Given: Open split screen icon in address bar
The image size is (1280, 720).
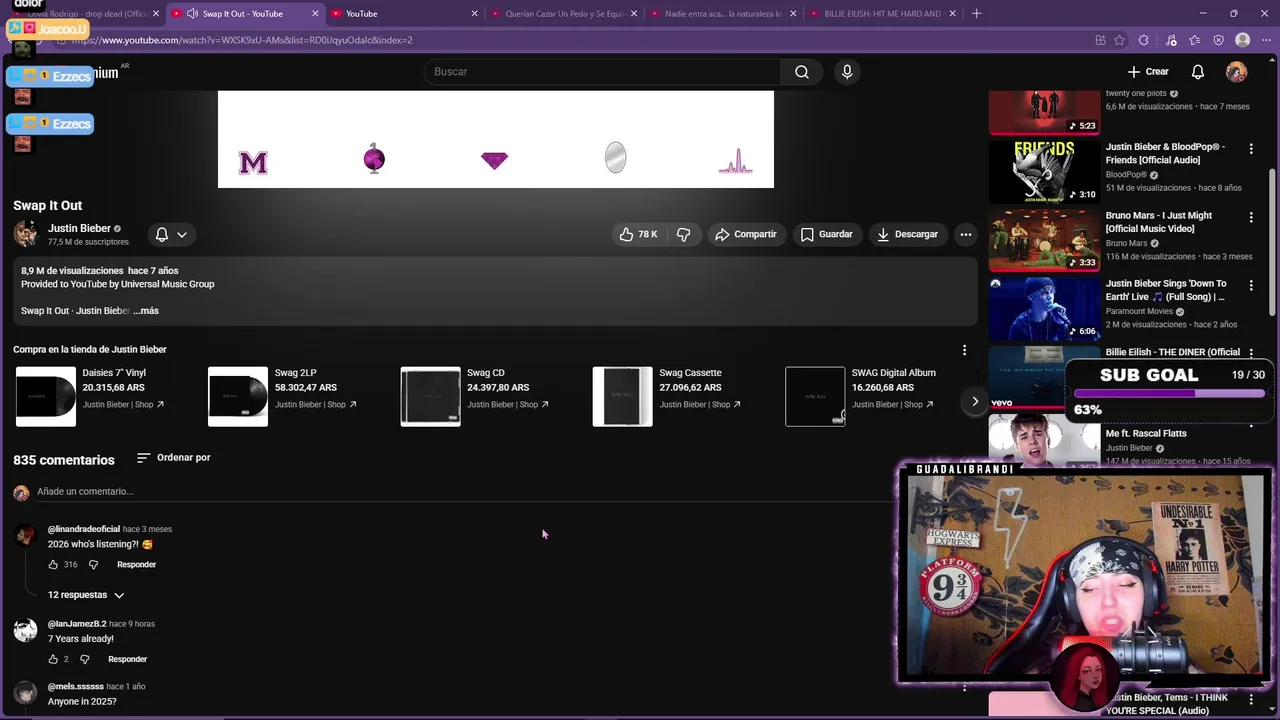Looking at the screenshot, I should pos(1100,40).
